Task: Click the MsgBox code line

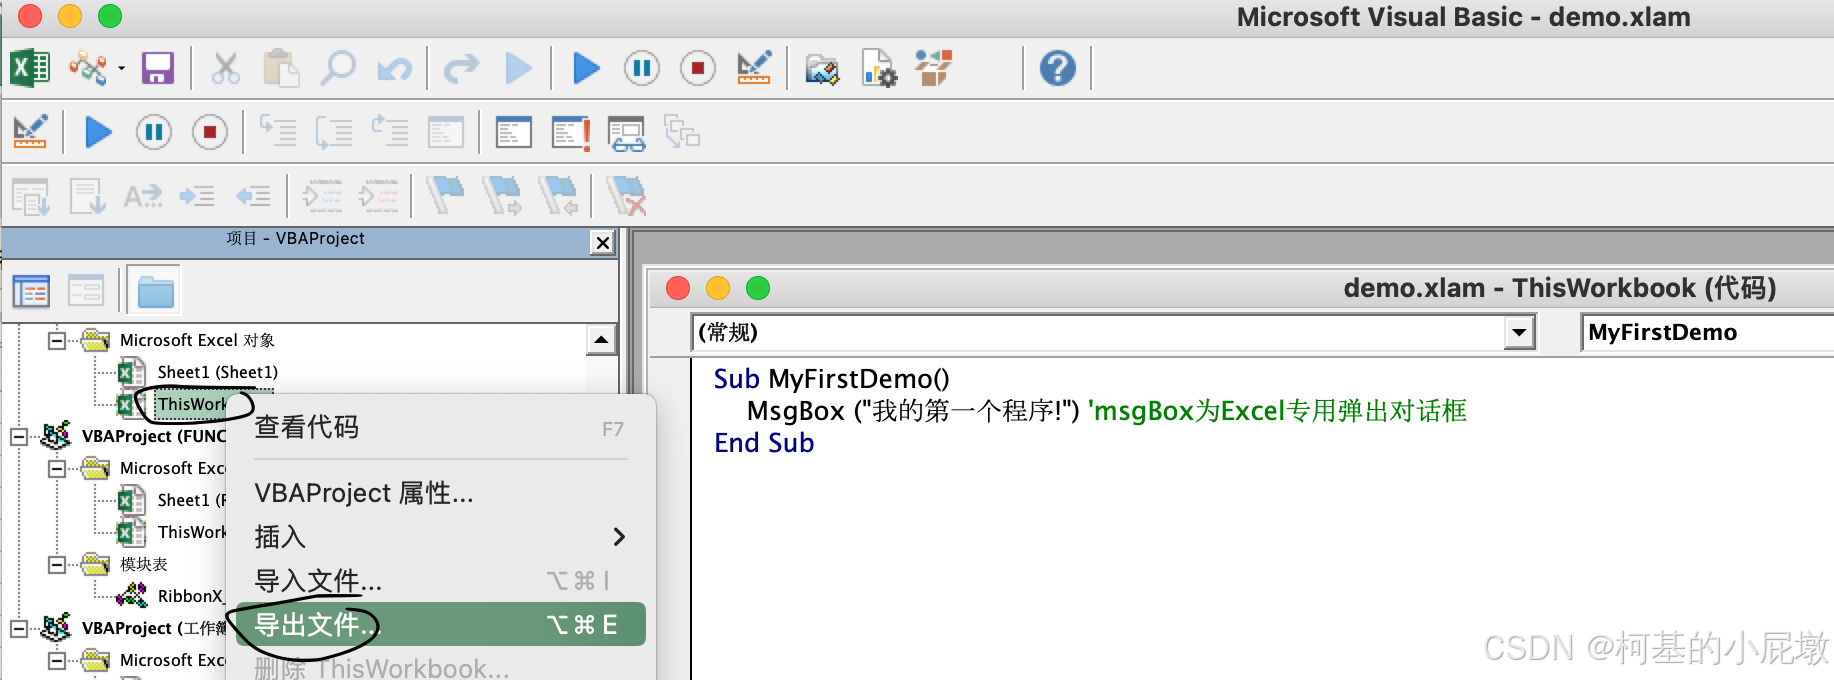Action: click(x=1106, y=411)
